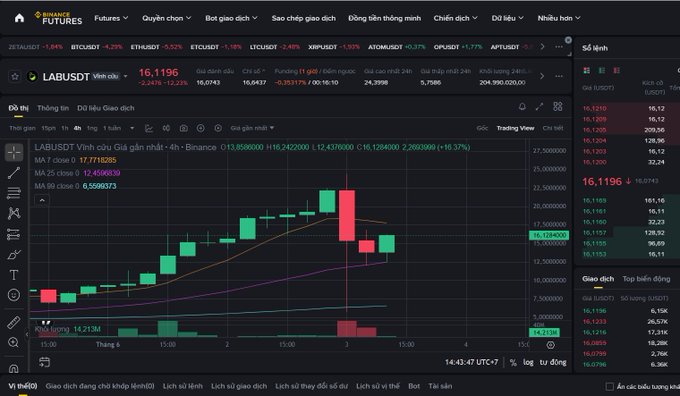
Task: Open the 'Lịch sử giao dịch' tab
Action: tap(239, 386)
